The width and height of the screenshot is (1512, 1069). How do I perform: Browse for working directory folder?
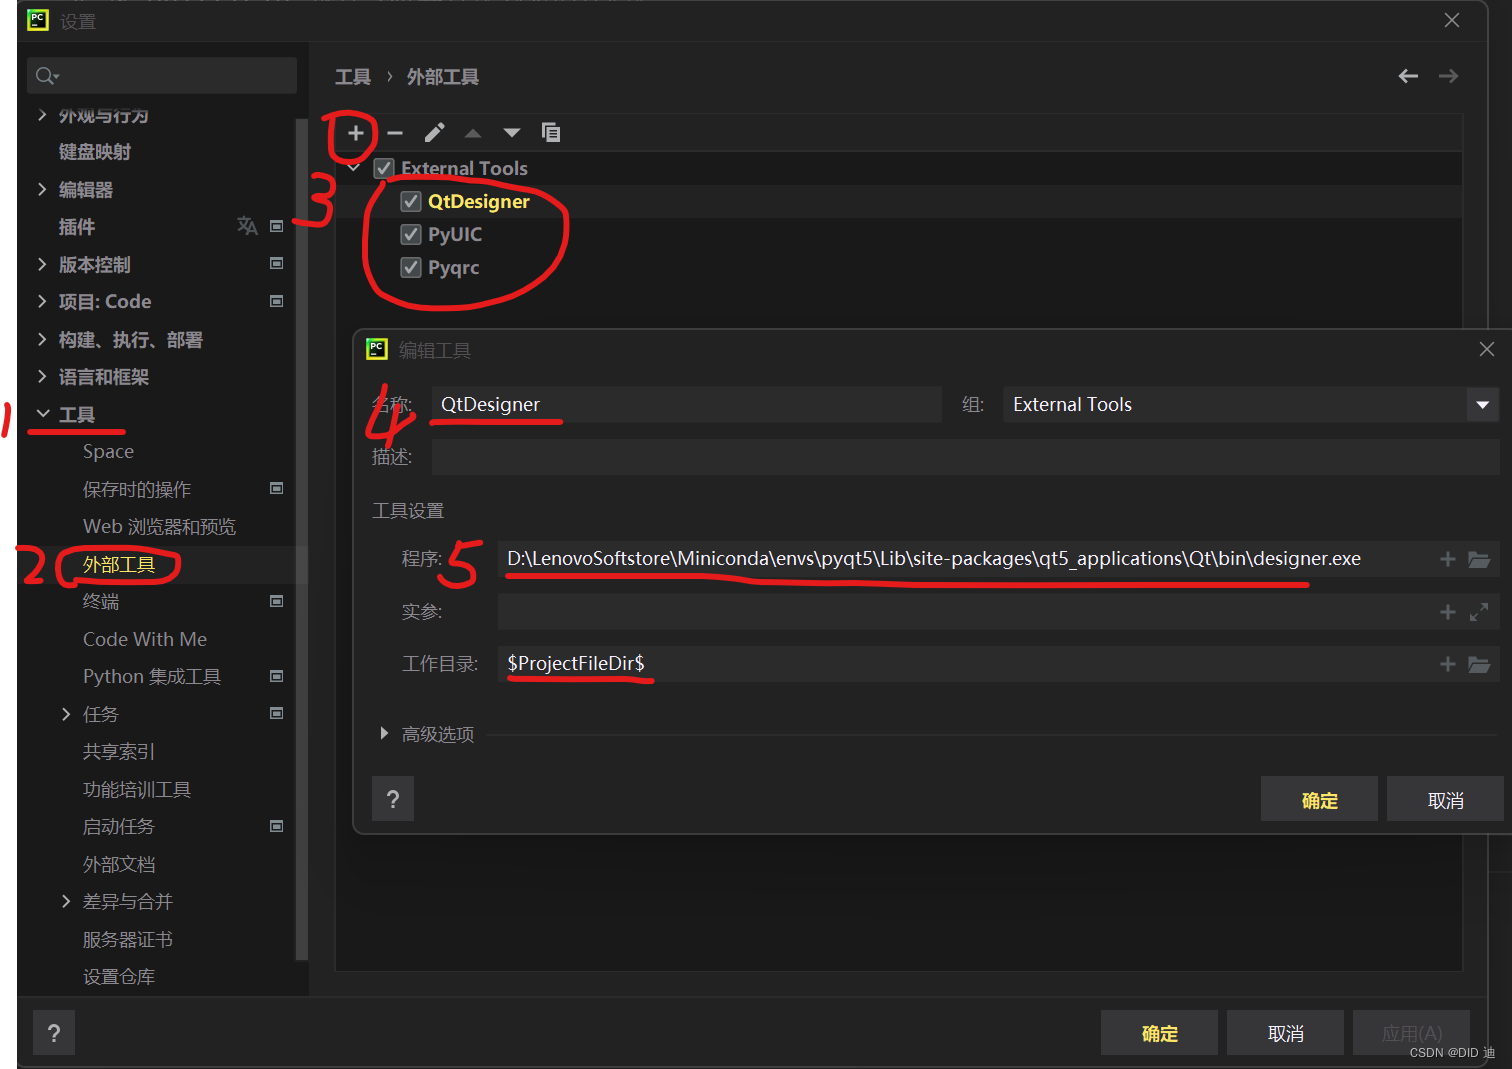point(1479,664)
